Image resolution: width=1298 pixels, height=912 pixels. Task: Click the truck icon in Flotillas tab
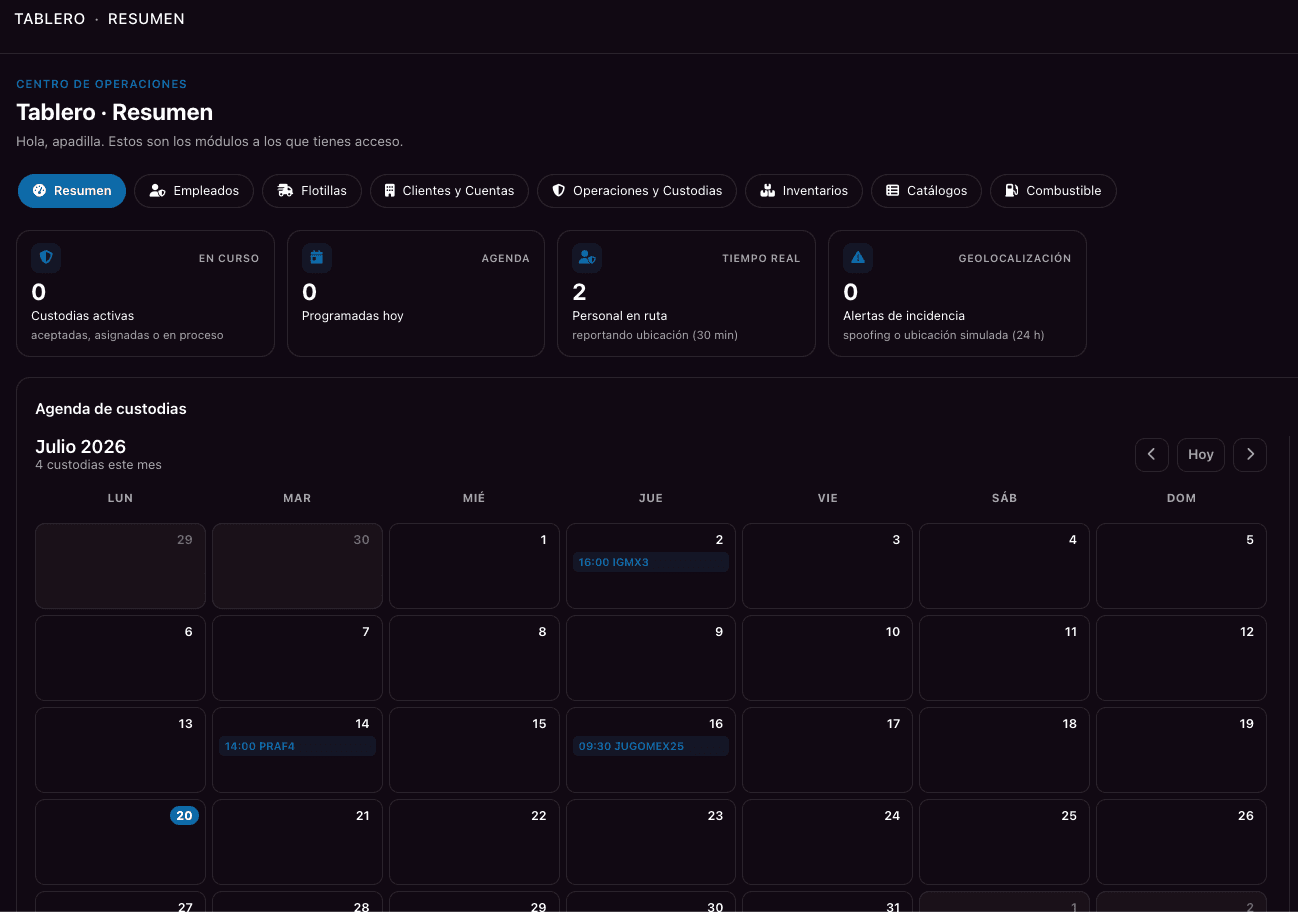pos(285,191)
